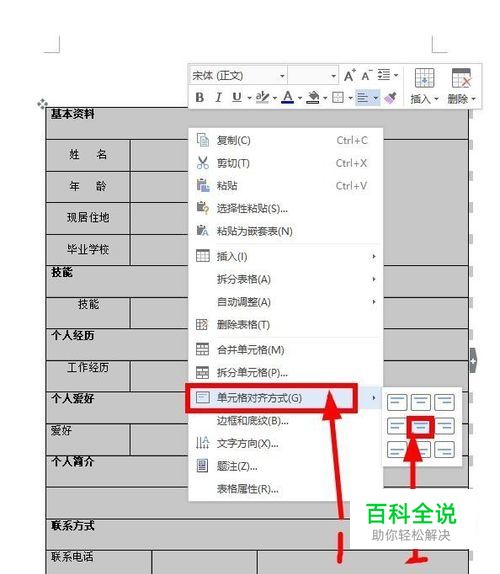Choose middle-center cell alignment option
Image resolution: width=500 pixels, height=574 pixels.
click(421, 426)
